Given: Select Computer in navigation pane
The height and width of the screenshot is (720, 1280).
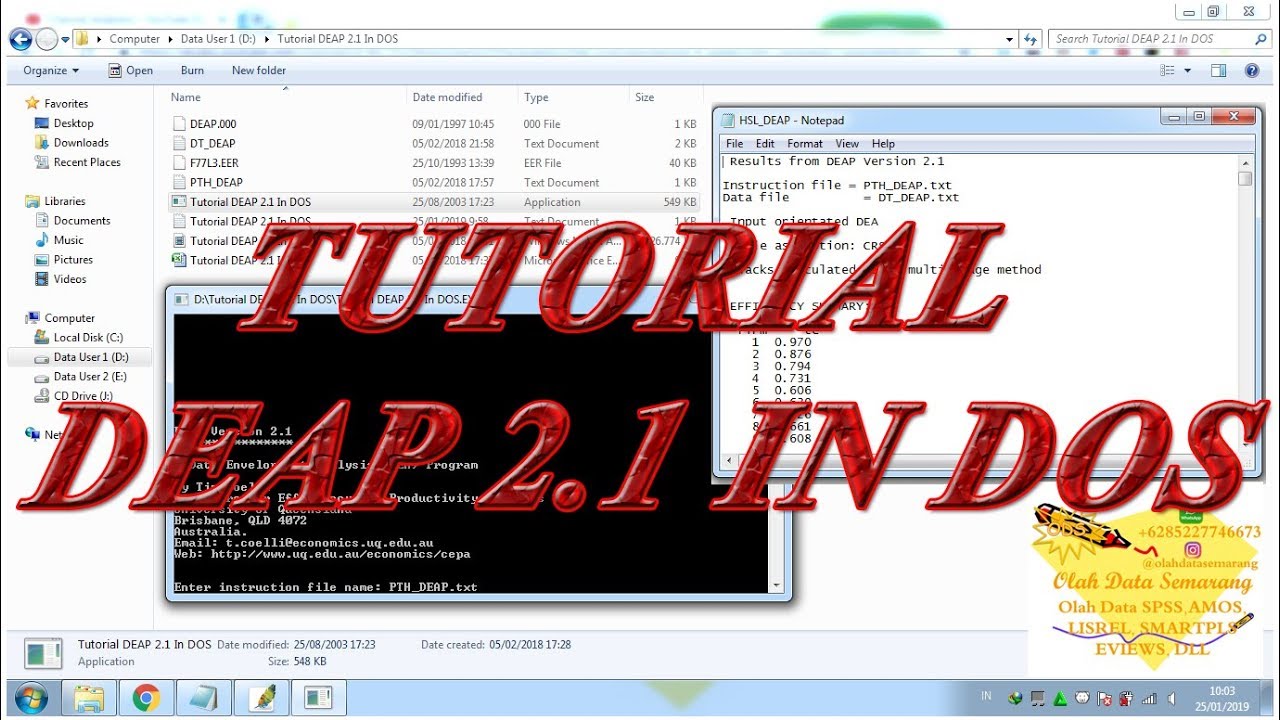Looking at the screenshot, I should pos(69,318).
